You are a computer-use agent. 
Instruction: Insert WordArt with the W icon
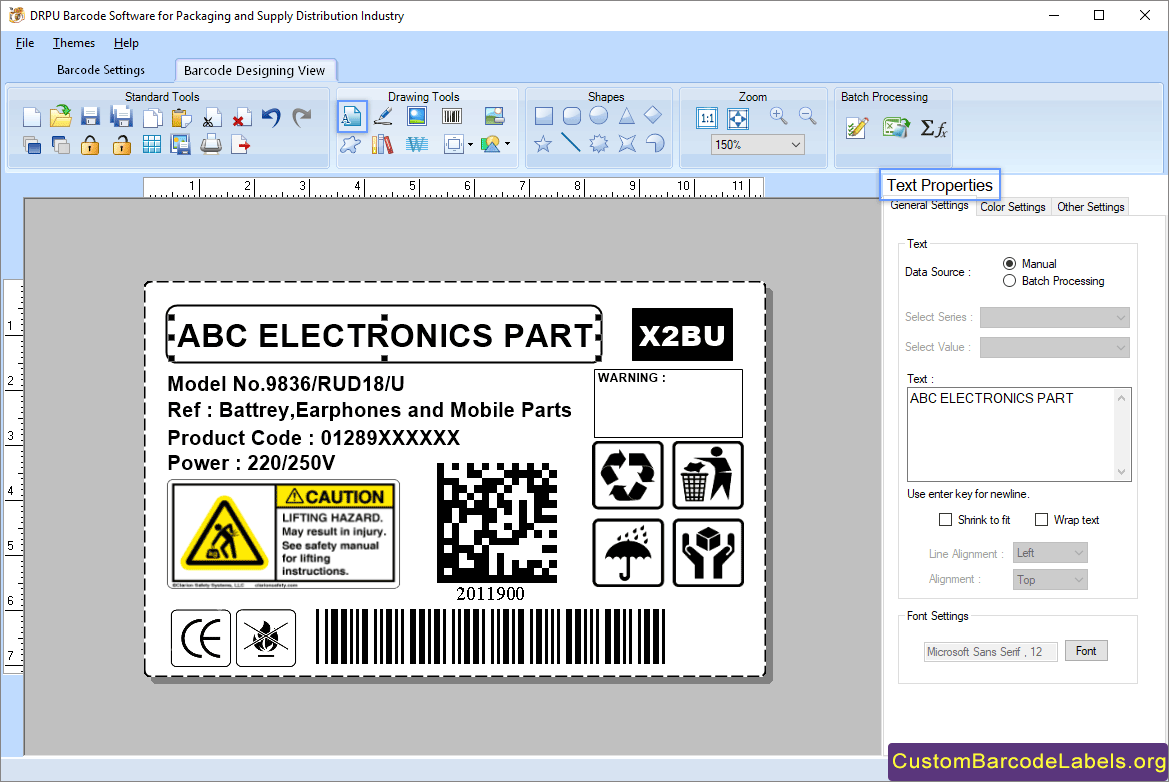click(417, 144)
